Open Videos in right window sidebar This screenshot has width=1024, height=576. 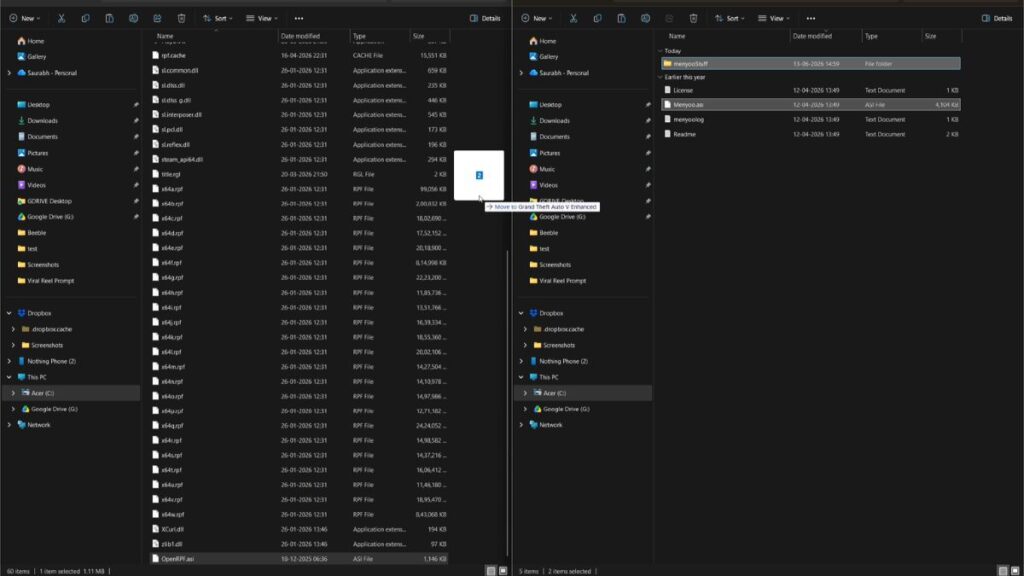point(543,185)
